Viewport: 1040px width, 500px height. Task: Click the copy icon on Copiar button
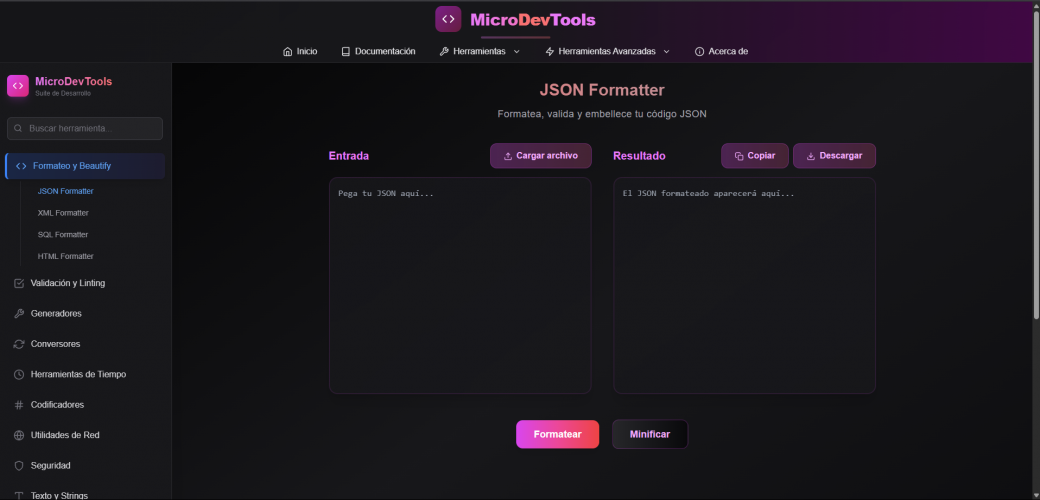click(x=739, y=156)
